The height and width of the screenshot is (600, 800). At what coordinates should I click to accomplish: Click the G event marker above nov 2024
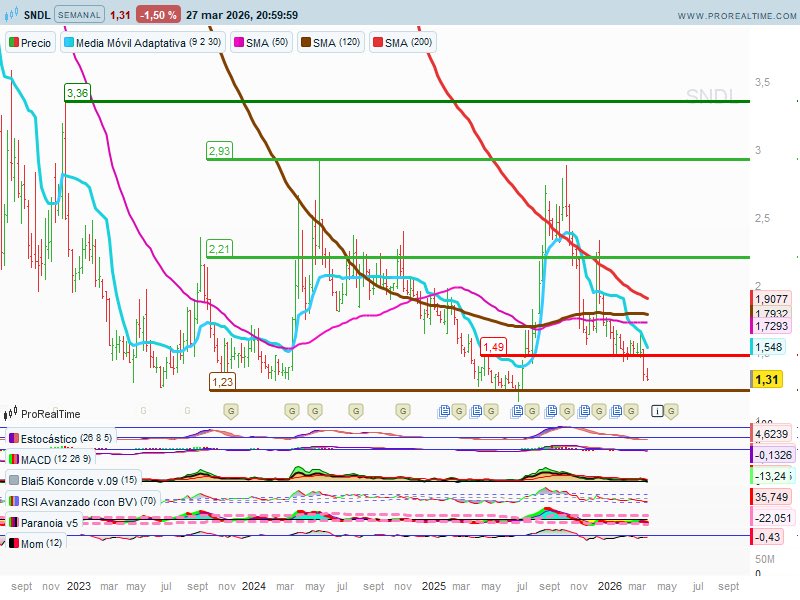[x=403, y=411]
